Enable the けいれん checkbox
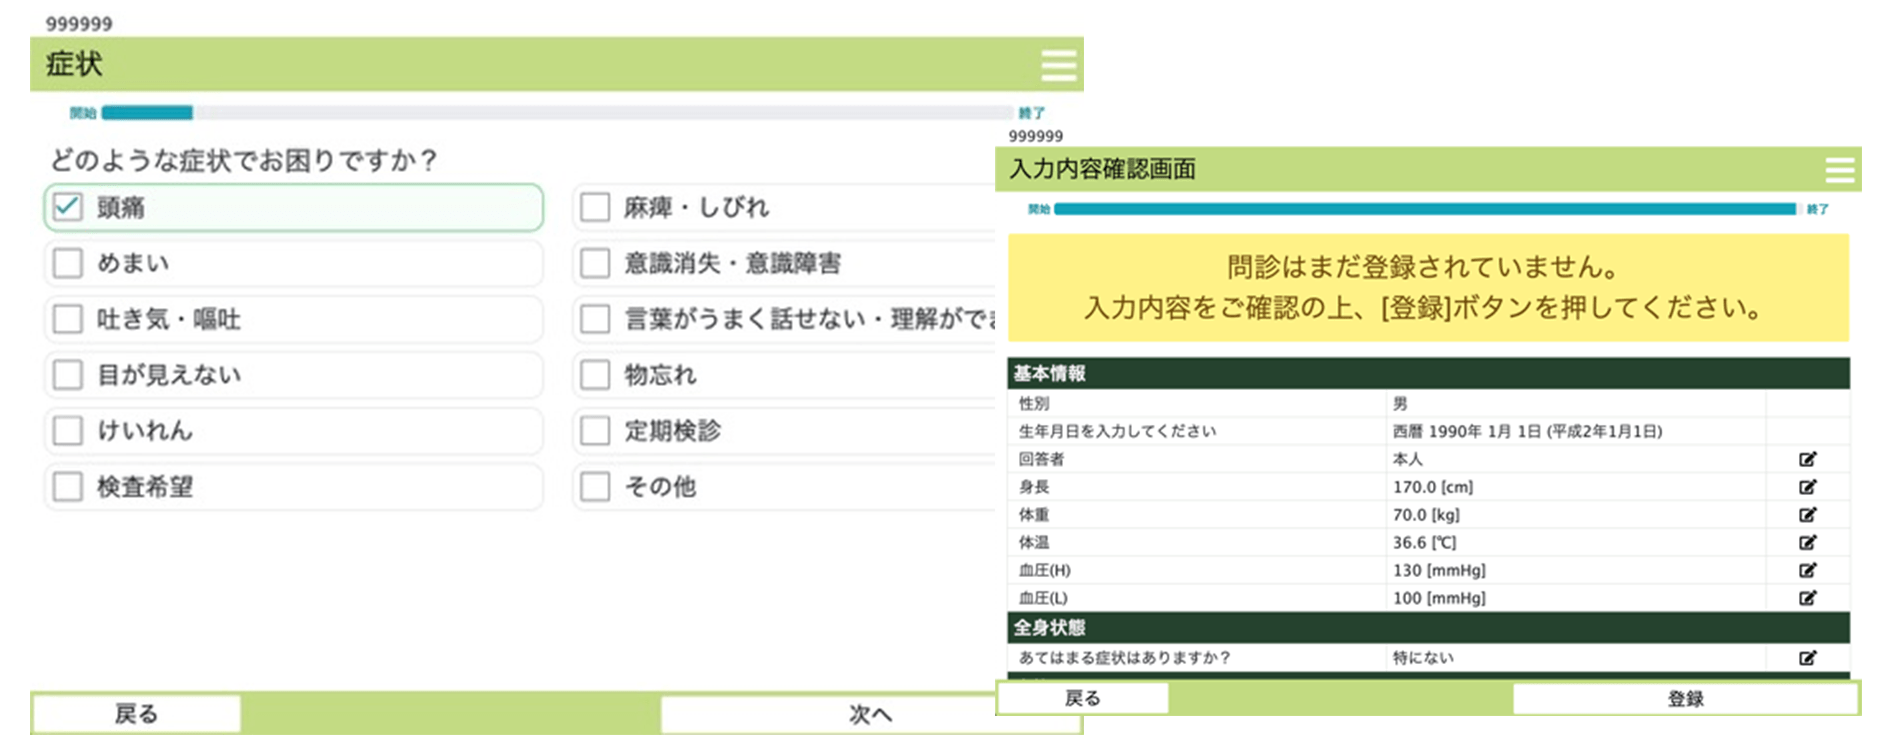Image resolution: width=1879 pixels, height=740 pixels. click(x=68, y=431)
